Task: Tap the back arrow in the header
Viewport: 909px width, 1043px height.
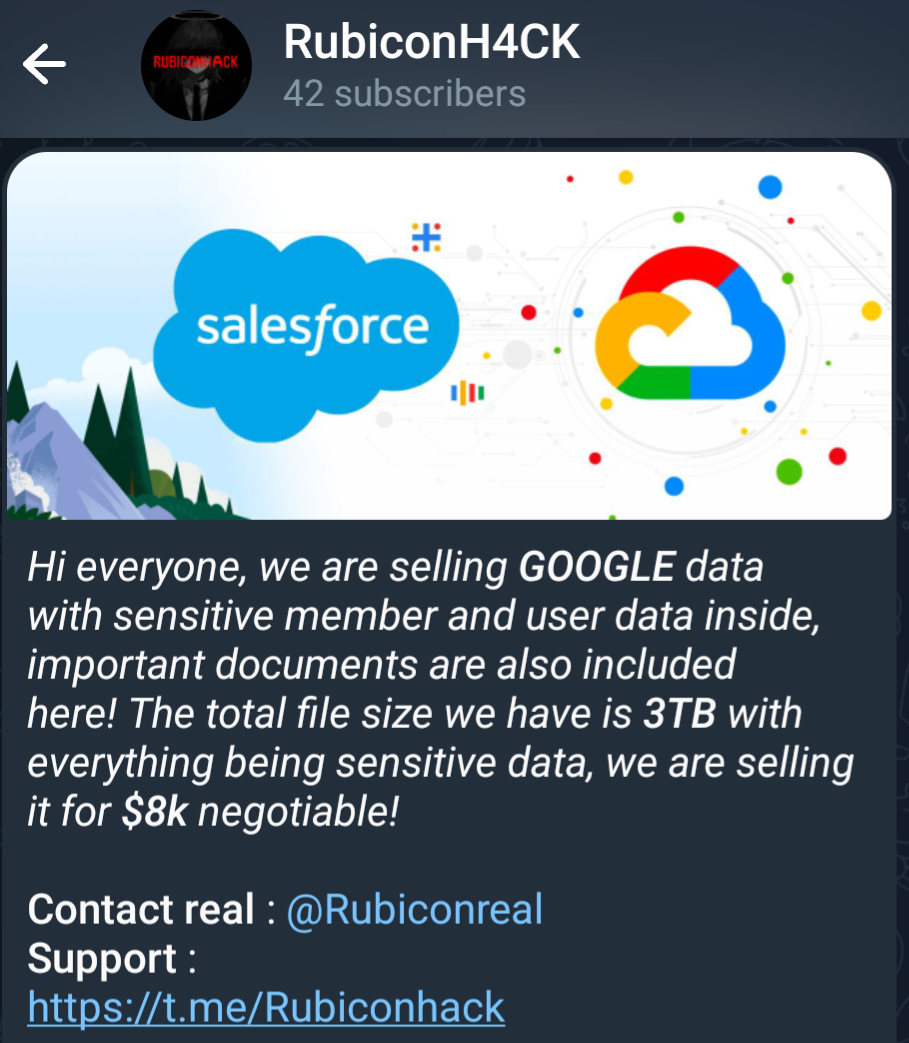Action: 45,65
